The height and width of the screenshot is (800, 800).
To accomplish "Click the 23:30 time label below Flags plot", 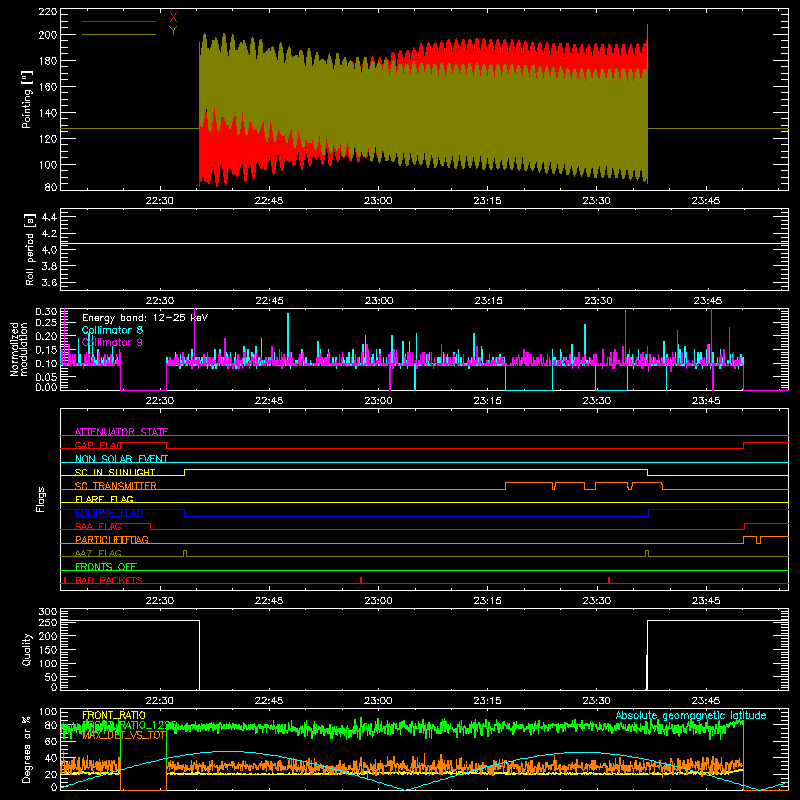I will click(x=596, y=601).
